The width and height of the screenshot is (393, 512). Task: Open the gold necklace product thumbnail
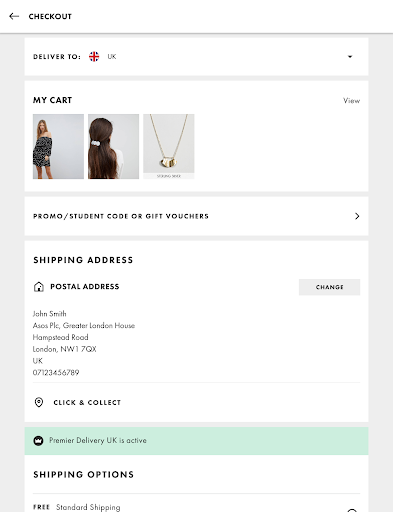tap(169, 147)
